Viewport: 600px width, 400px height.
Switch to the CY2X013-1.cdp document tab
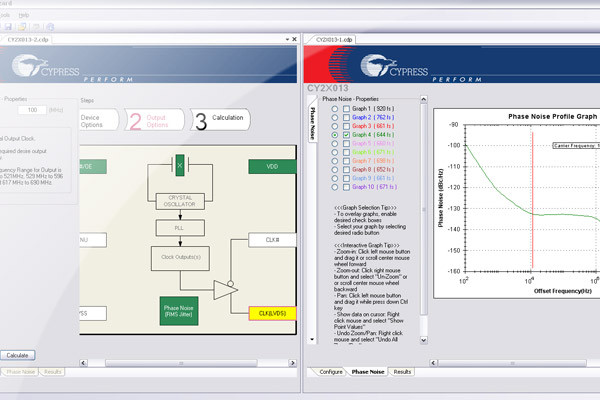[x=334, y=39]
